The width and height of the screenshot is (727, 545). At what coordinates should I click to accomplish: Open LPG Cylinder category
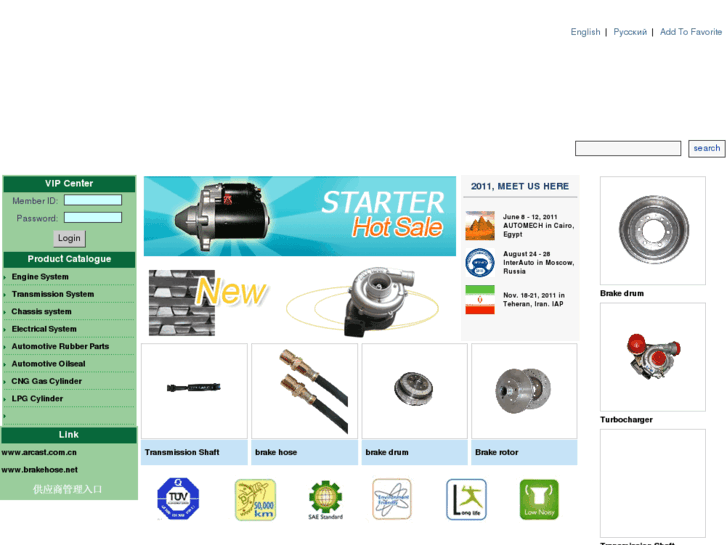[x=37, y=398]
